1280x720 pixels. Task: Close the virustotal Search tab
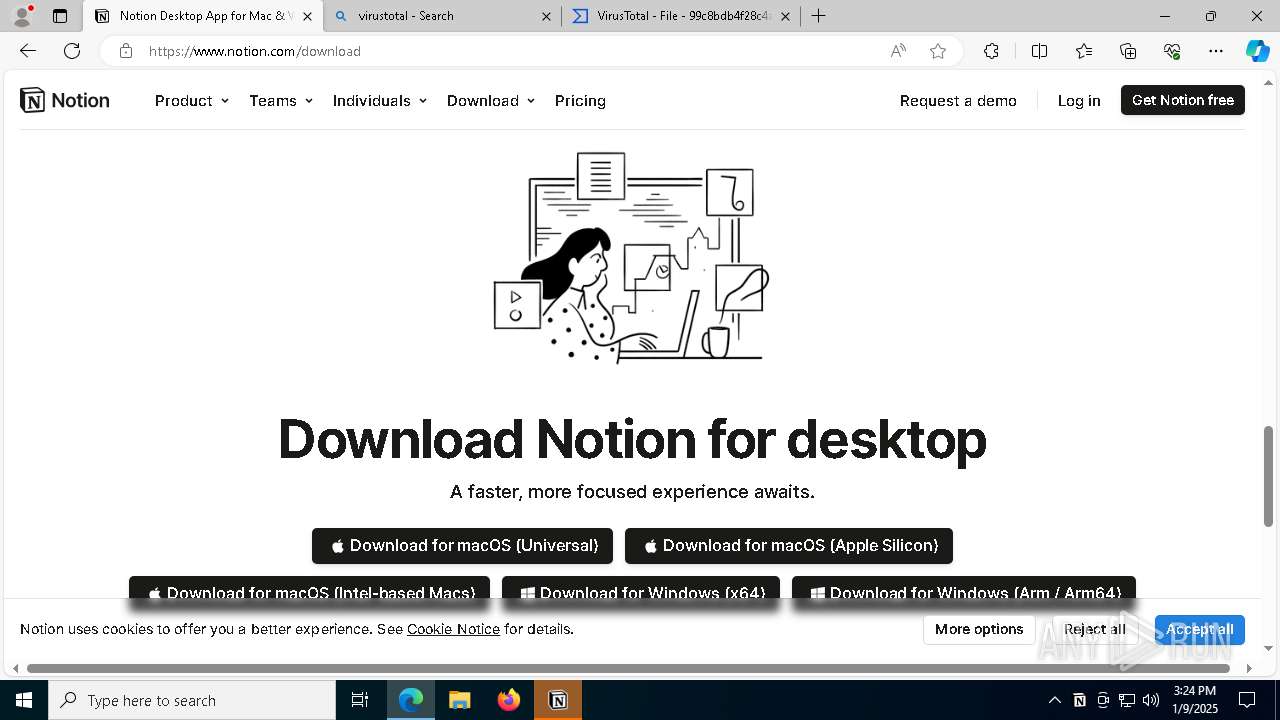(546, 16)
